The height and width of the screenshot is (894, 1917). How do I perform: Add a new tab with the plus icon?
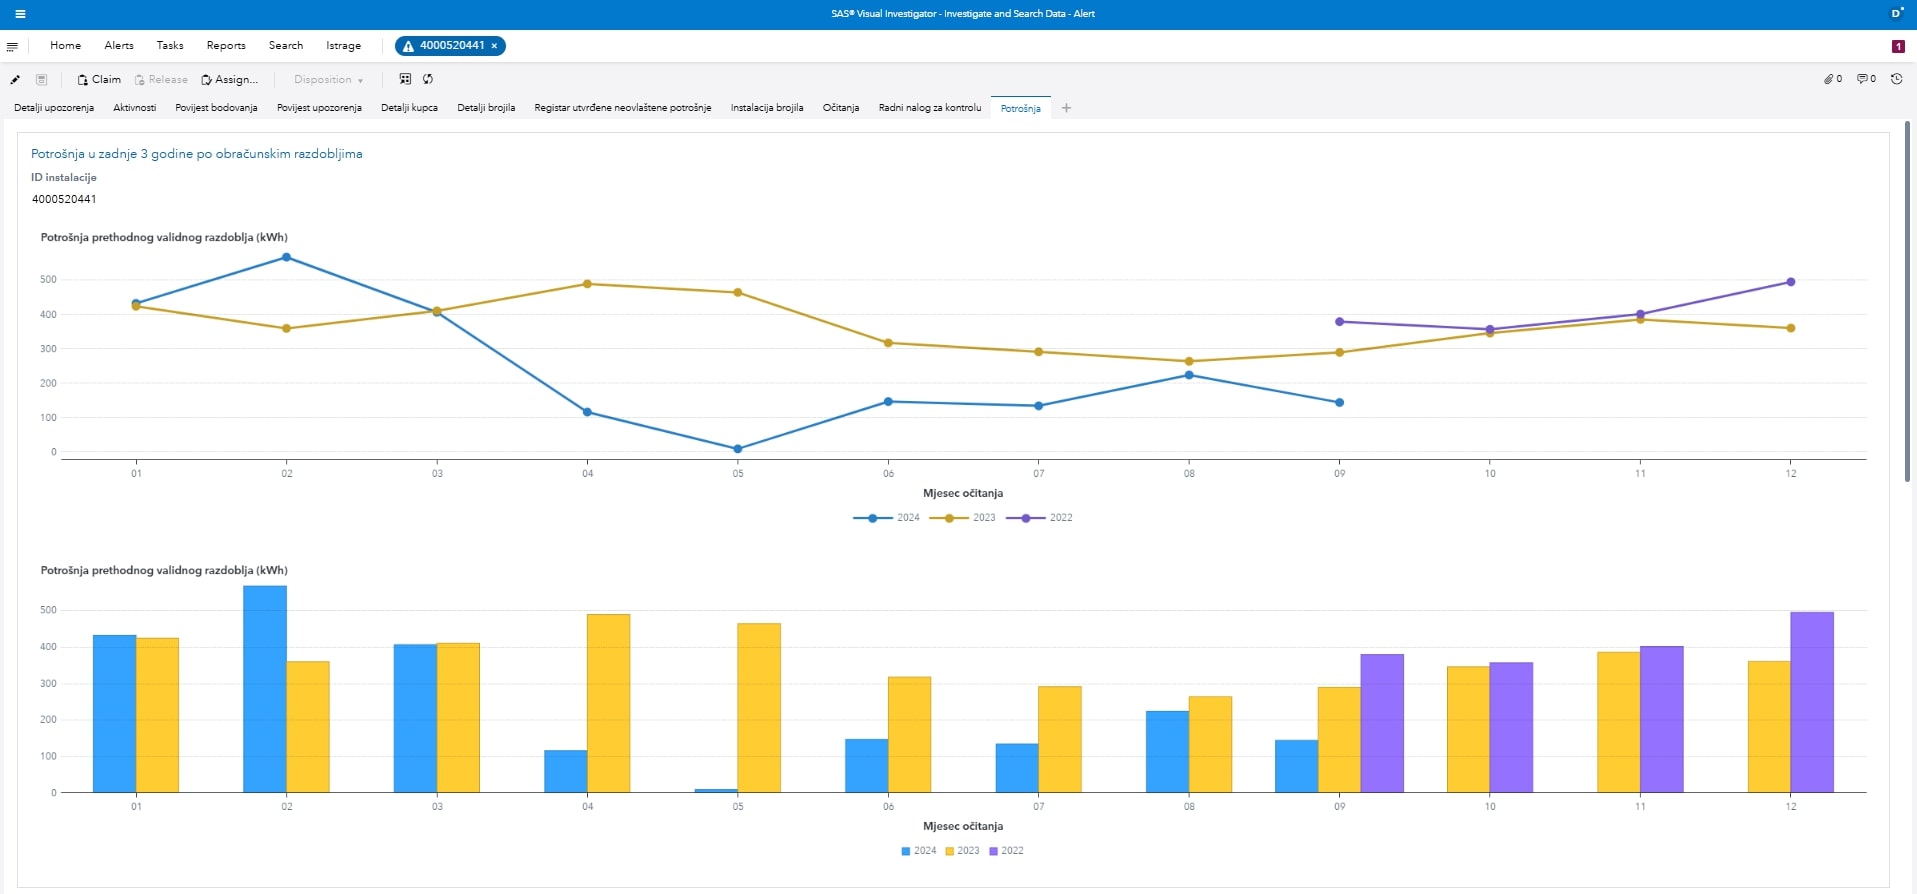coord(1066,108)
